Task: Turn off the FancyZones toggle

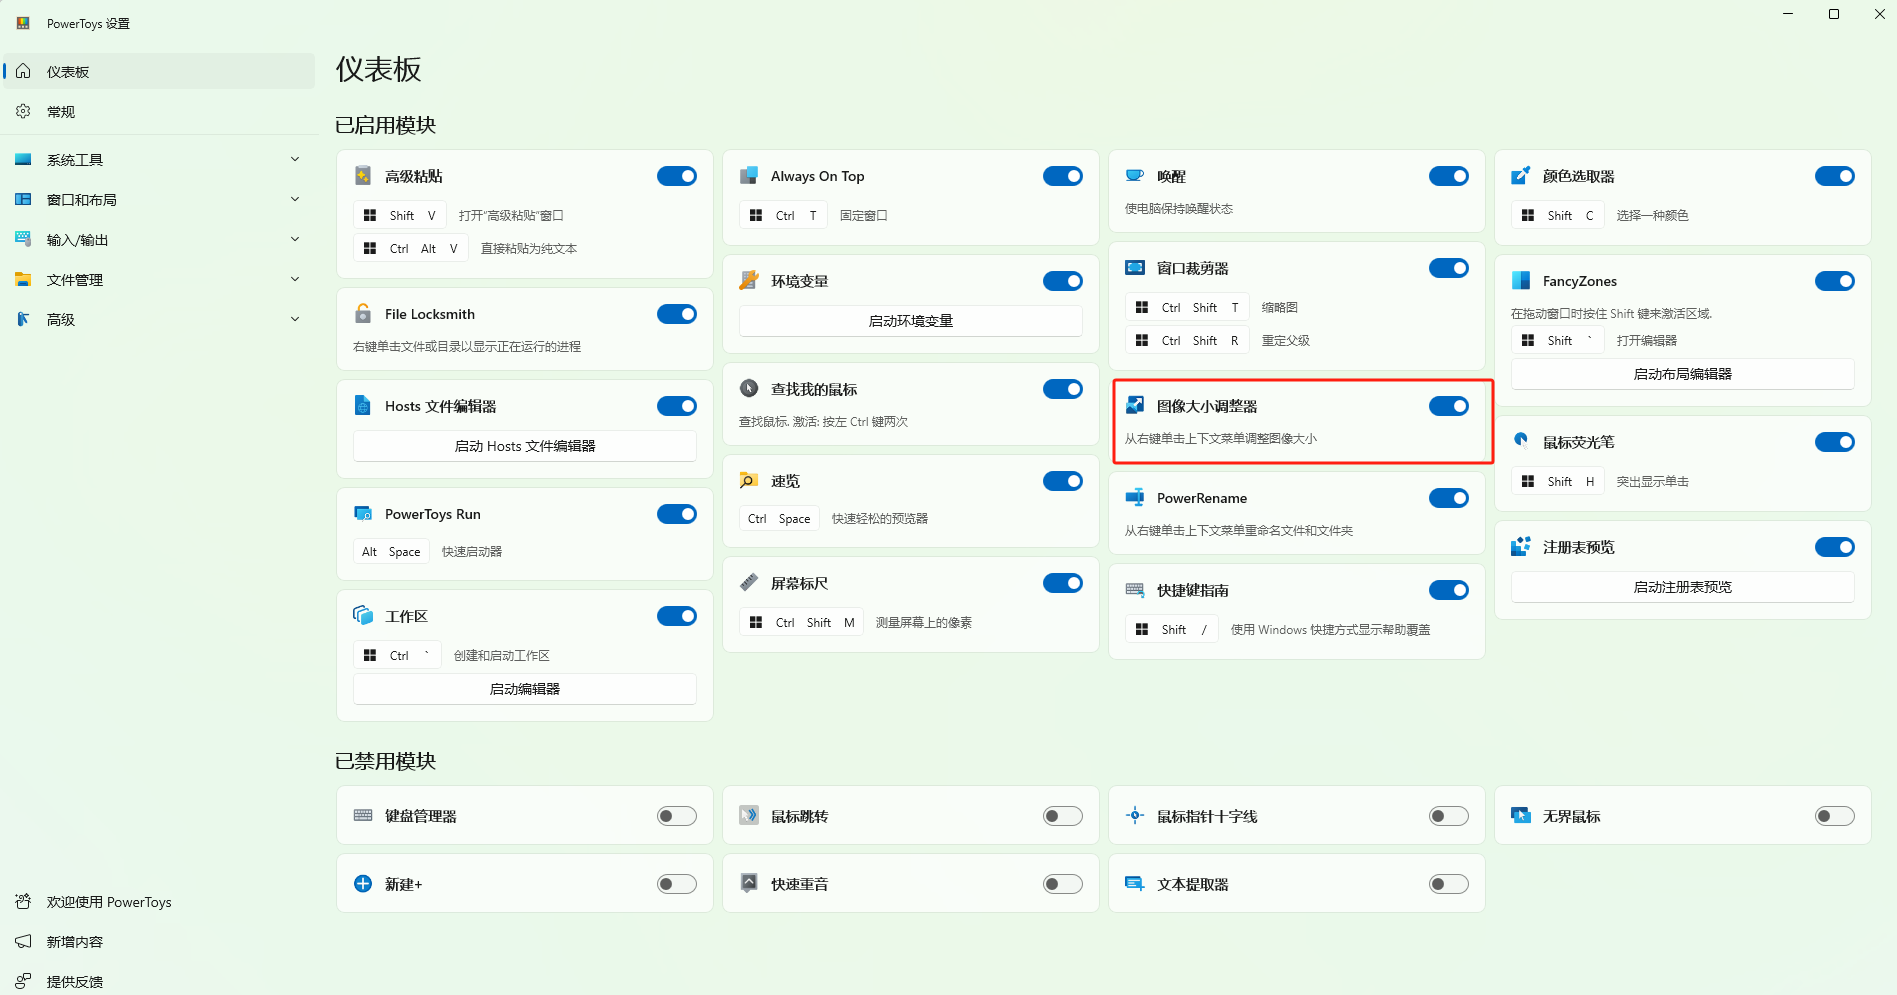Action: (1835, 281)
